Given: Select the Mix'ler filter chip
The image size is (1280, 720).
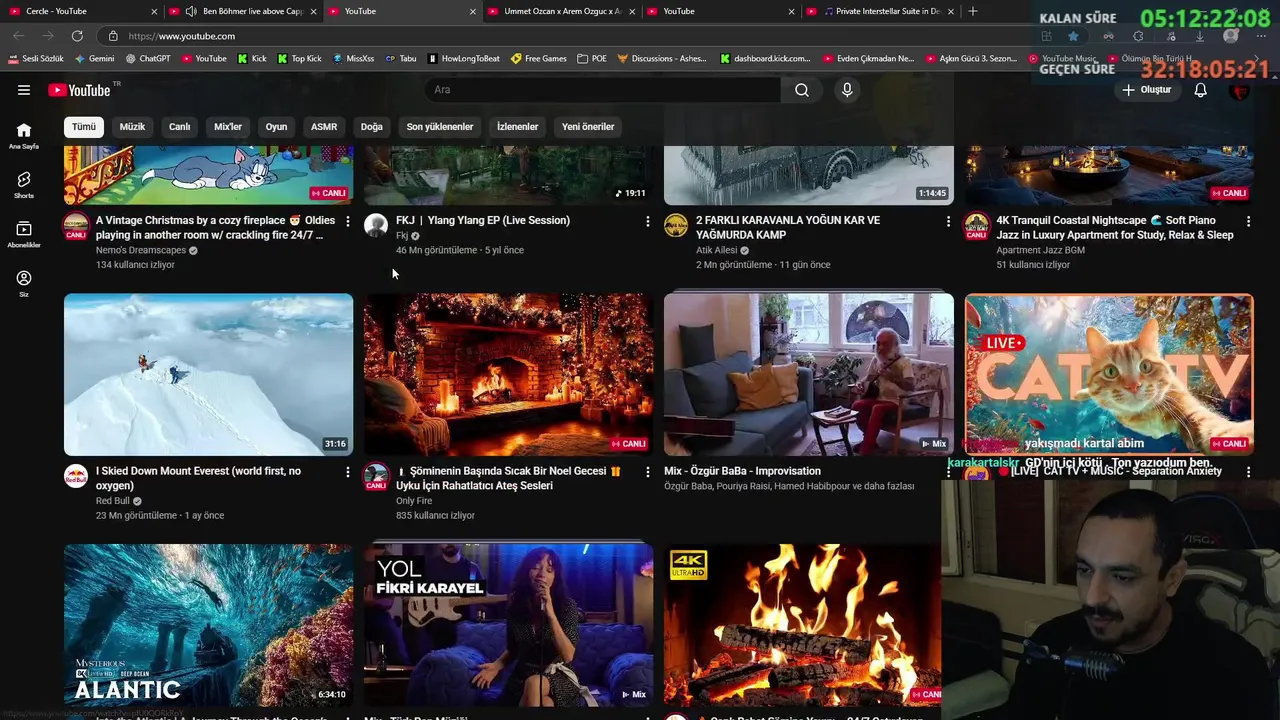Looking at the screenshot, I should pyautogui.click(x=228, y=127).
